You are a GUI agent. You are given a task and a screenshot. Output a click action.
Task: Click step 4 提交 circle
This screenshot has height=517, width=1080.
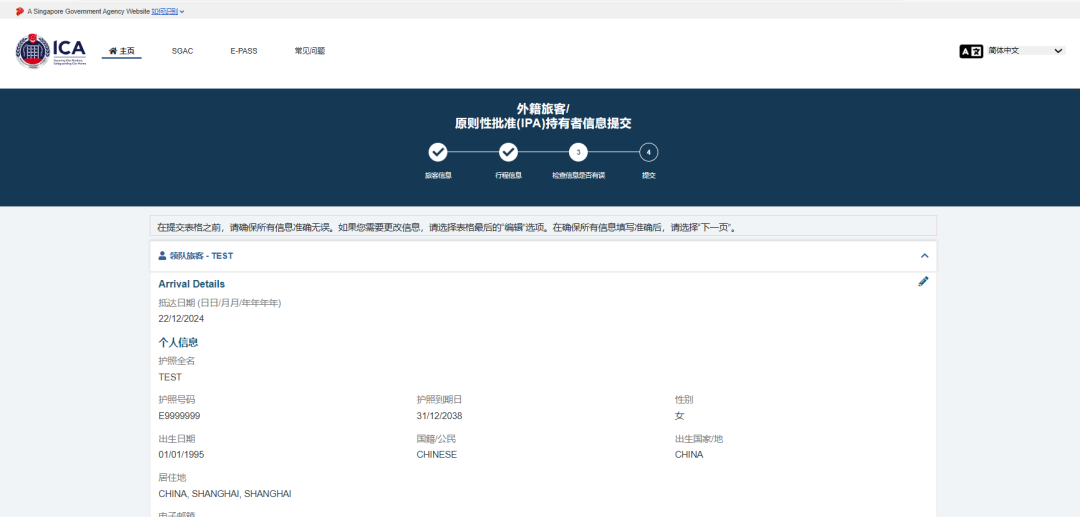point(649,152)
